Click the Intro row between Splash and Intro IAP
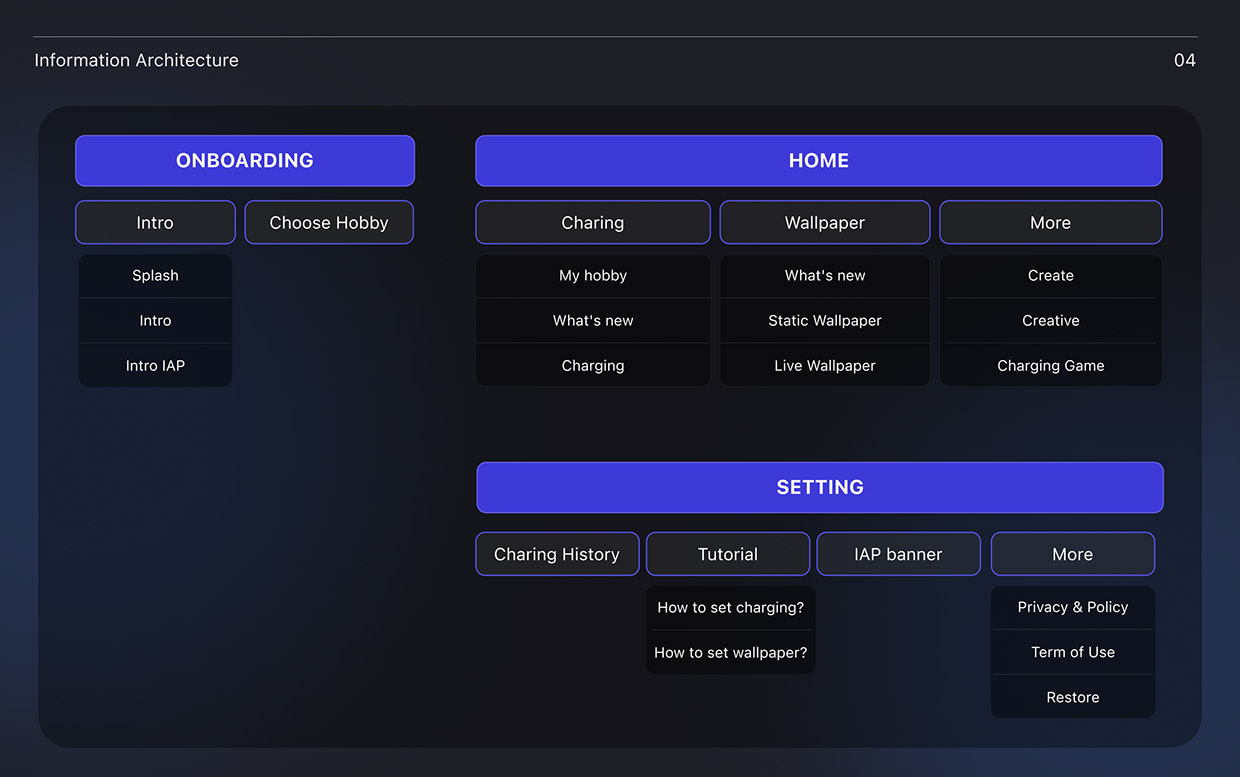Viewport: 1240px width, 777px height. point(155,321)
